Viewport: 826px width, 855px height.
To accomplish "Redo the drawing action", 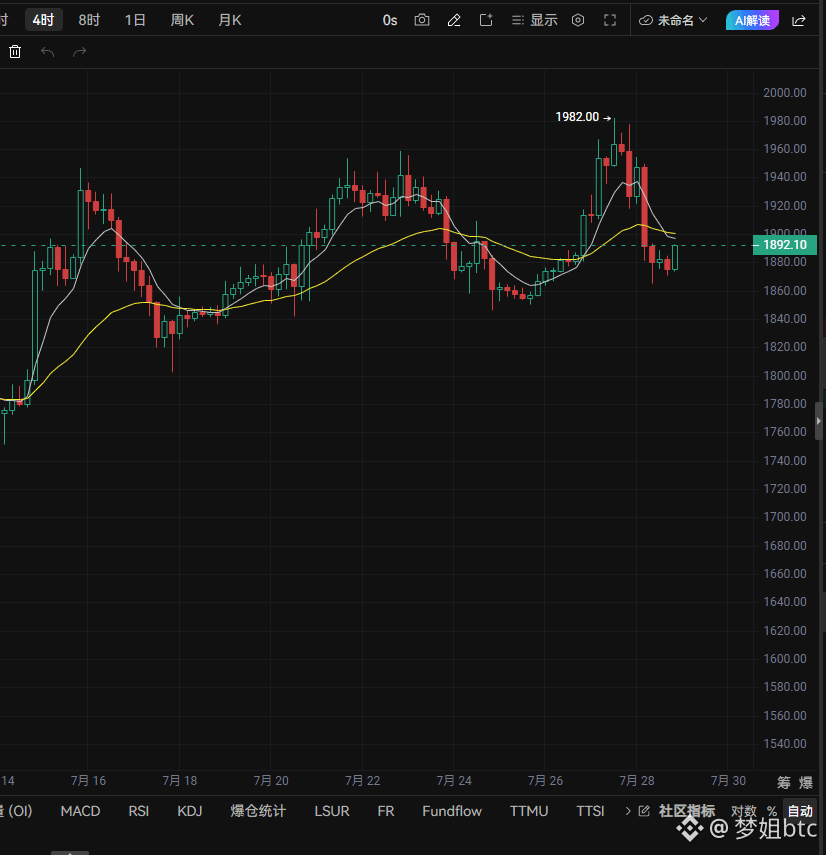I will click(x=80, y=52).
